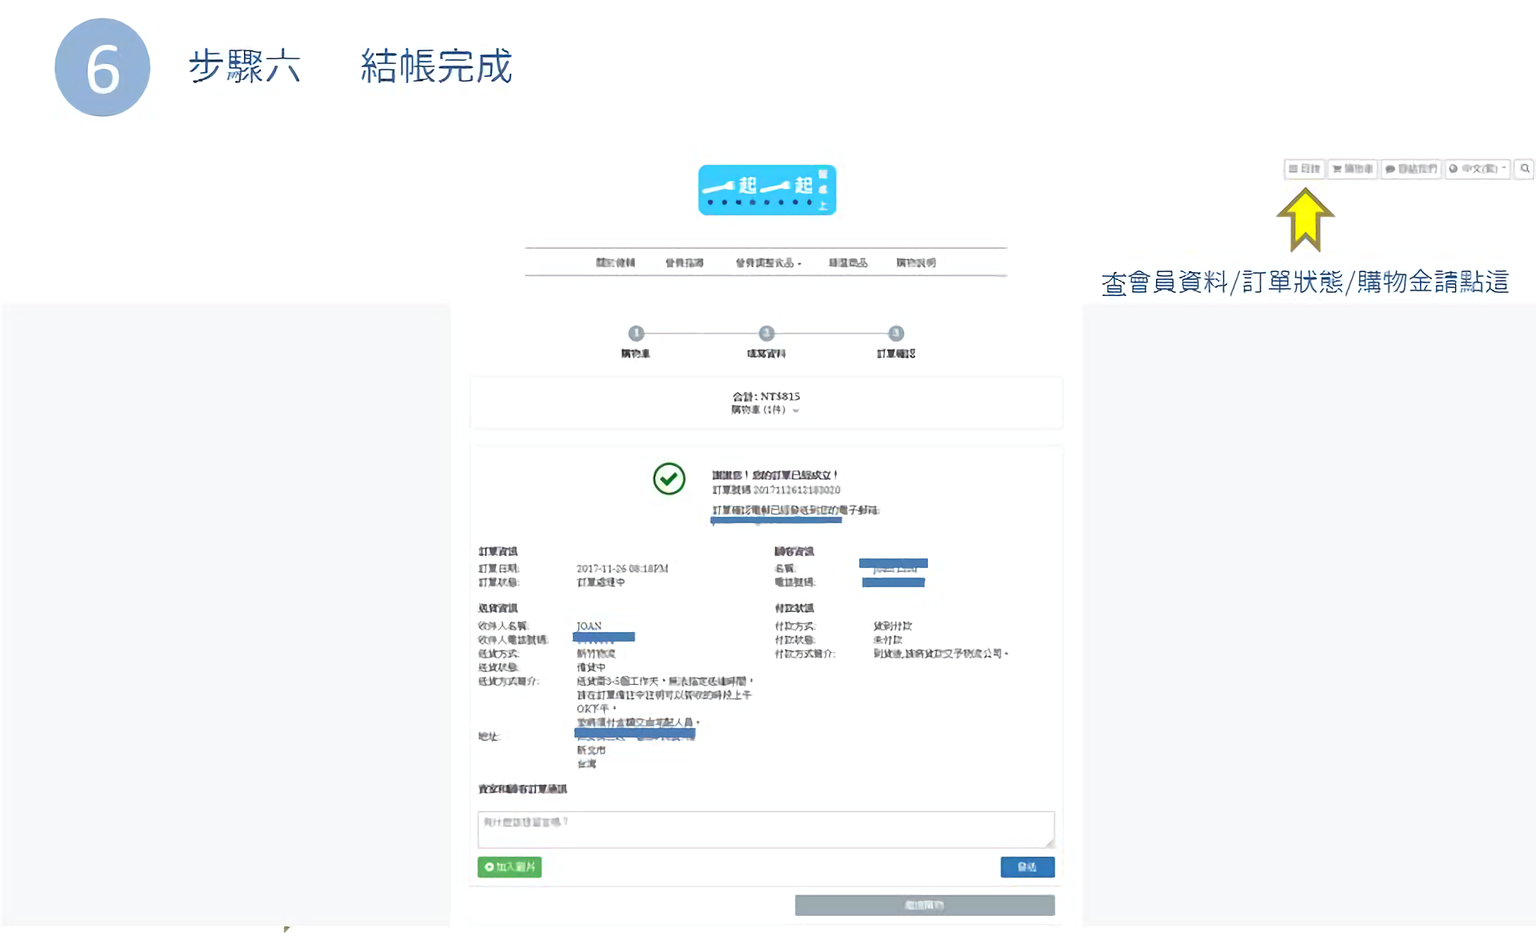Image resolution: width=1536 pixels, height=944 pixels.
Task: Click the delivery method 新竹物流
Action: point(596,654)
